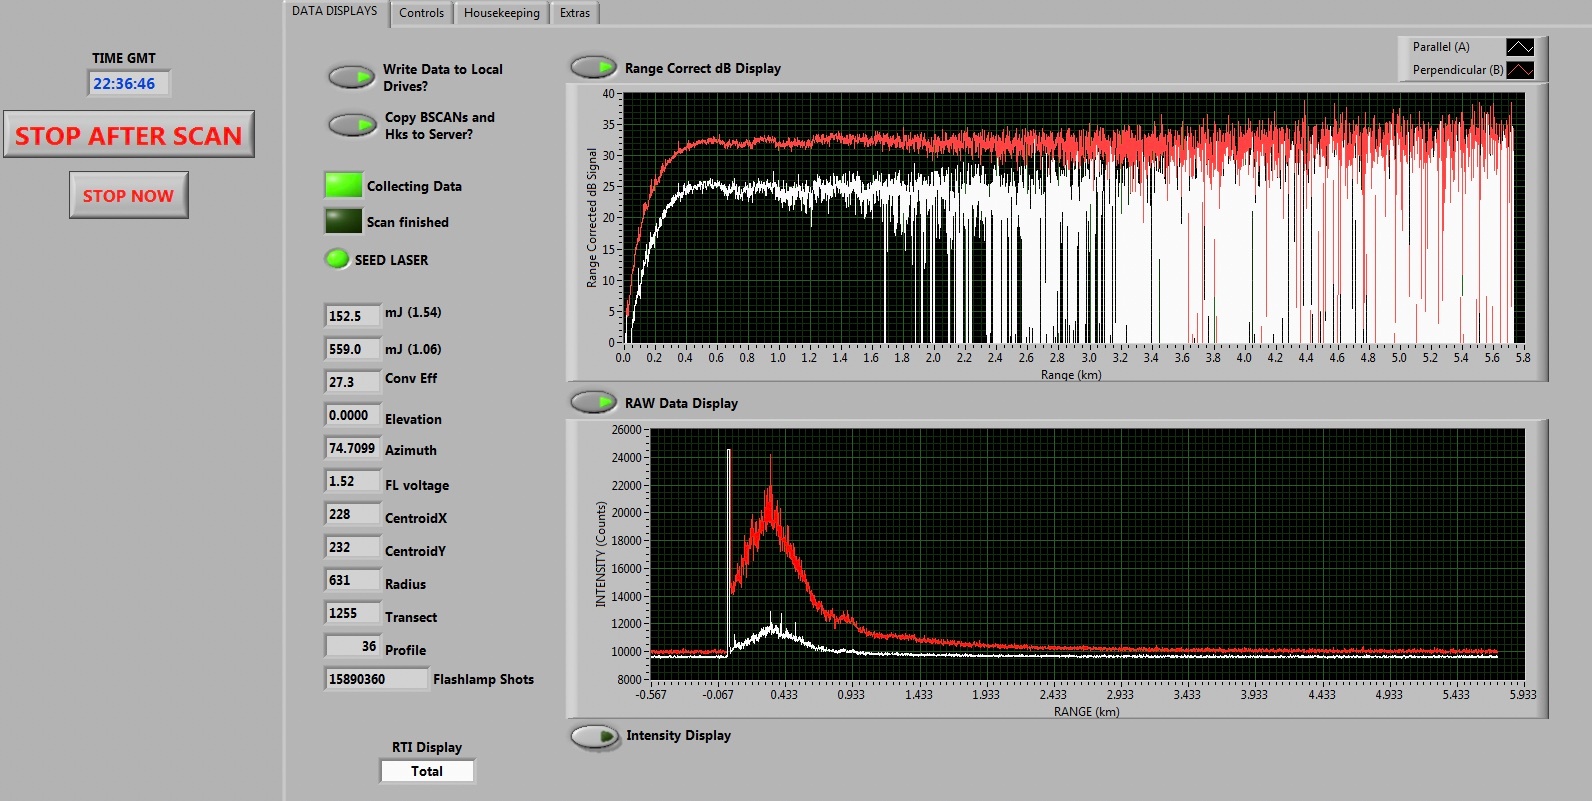
Task: Click the Azimuth value field
Action: tap(352, 449)
